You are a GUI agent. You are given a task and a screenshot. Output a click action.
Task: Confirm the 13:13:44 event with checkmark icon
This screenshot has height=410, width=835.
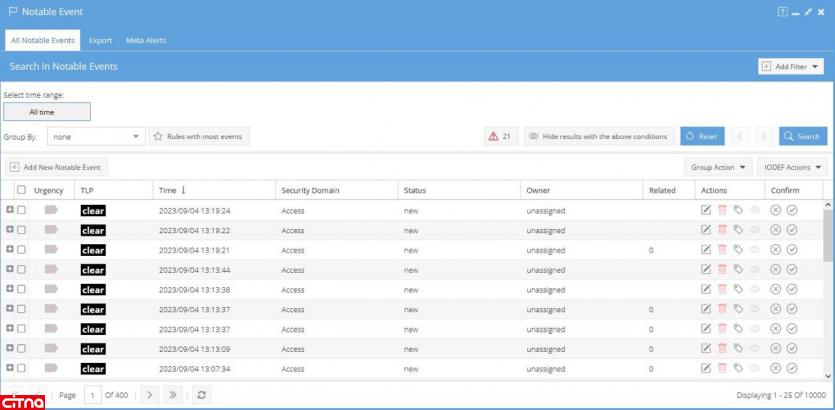coord(792,270)
